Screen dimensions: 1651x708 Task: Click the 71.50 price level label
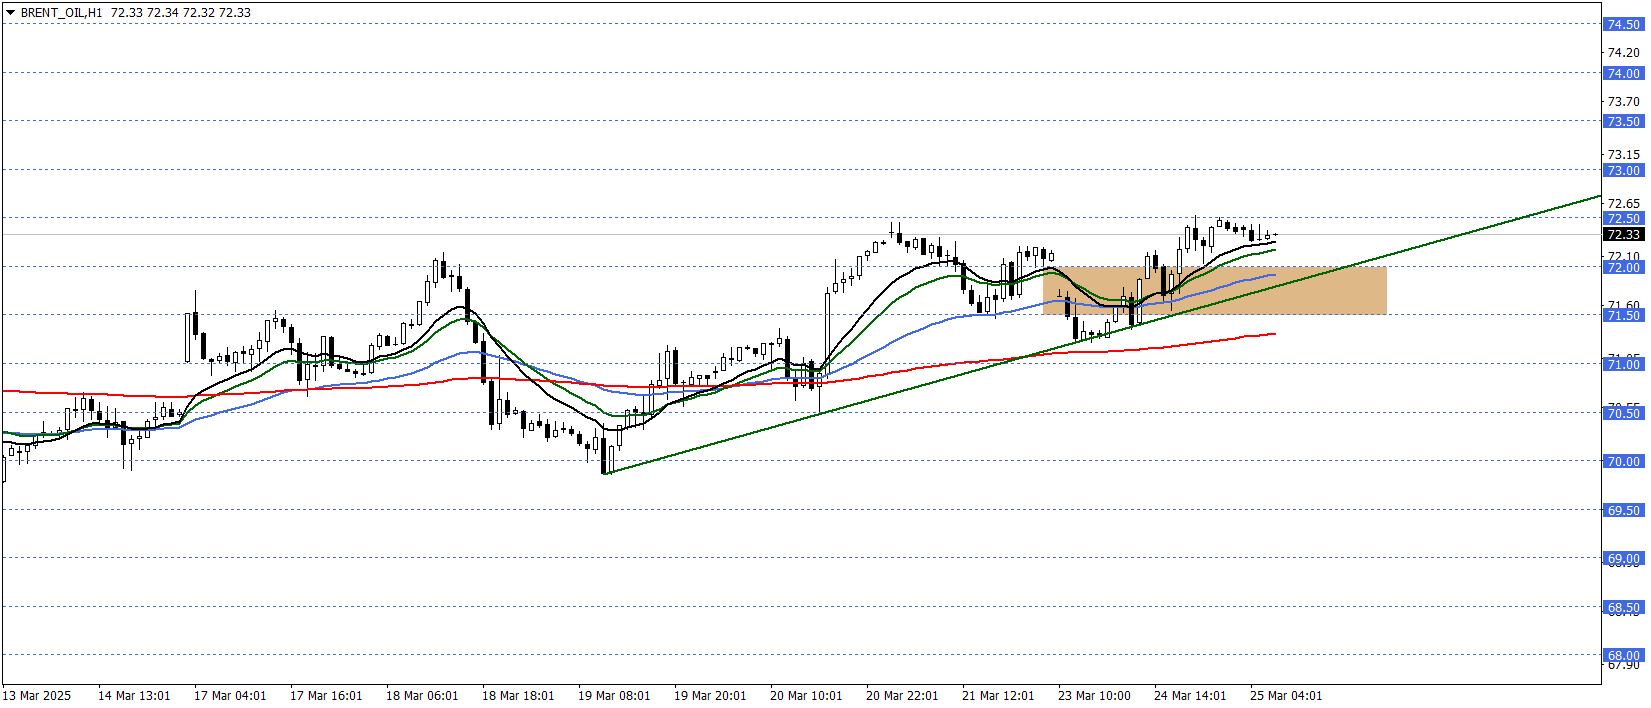click(x=1623, y=316)
